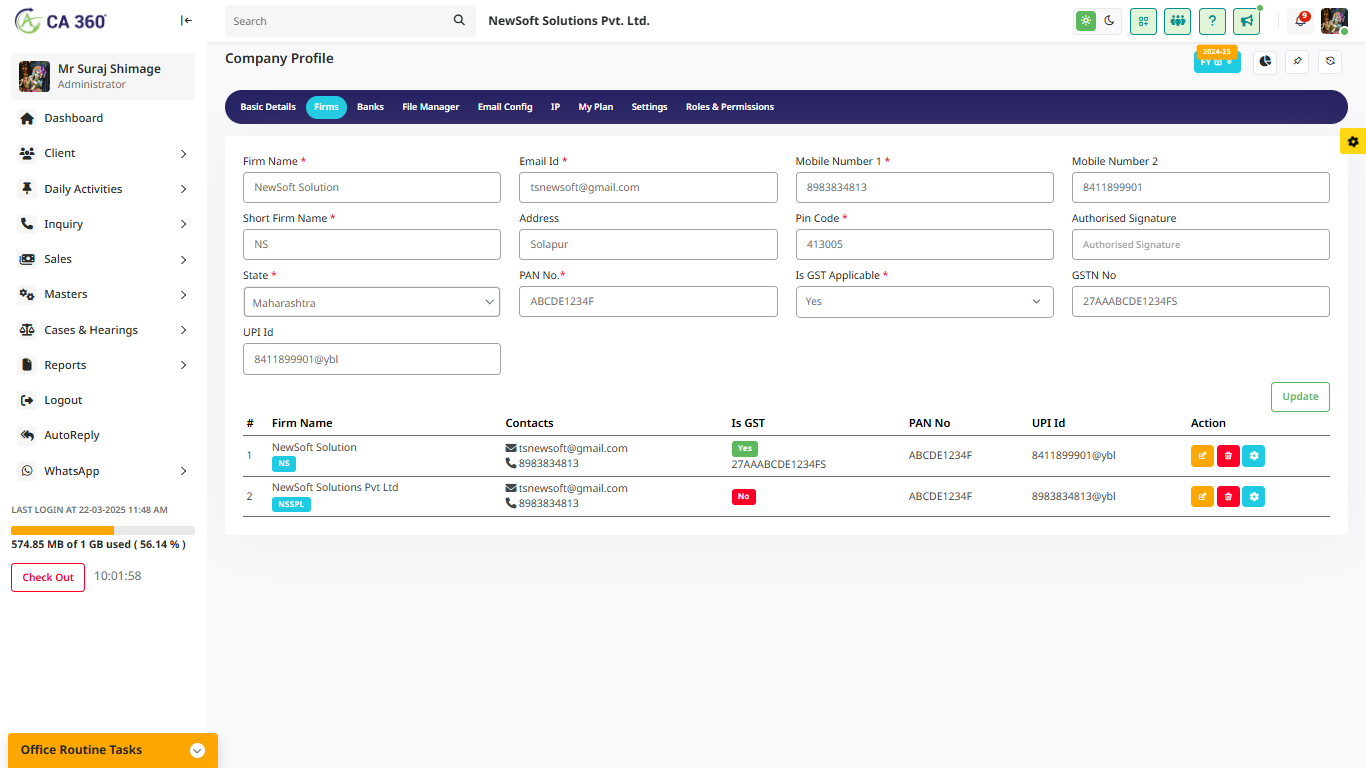The height and width of the screenshot is (768, 1366).
Task: Expand the Office Routine Tasks panel
Action: click(113, 750)
